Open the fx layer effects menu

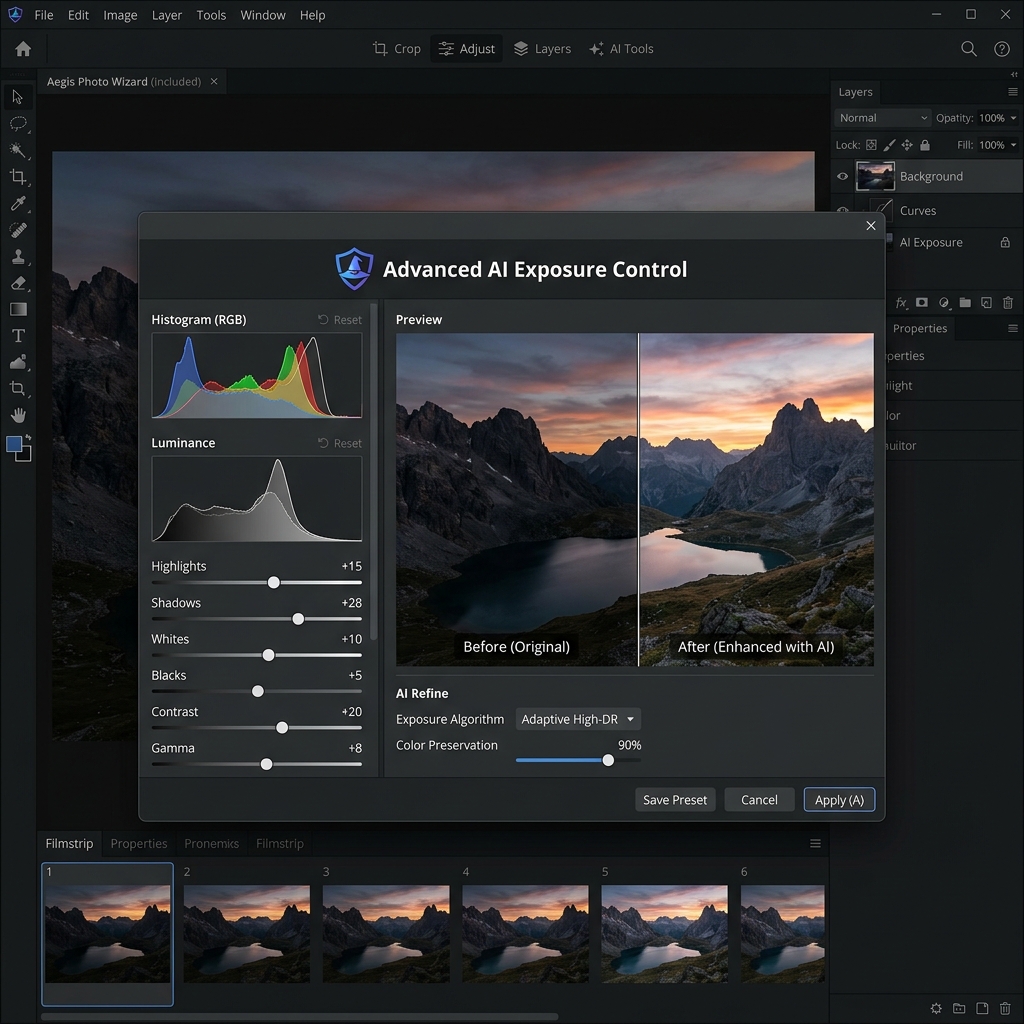[900, 302]
